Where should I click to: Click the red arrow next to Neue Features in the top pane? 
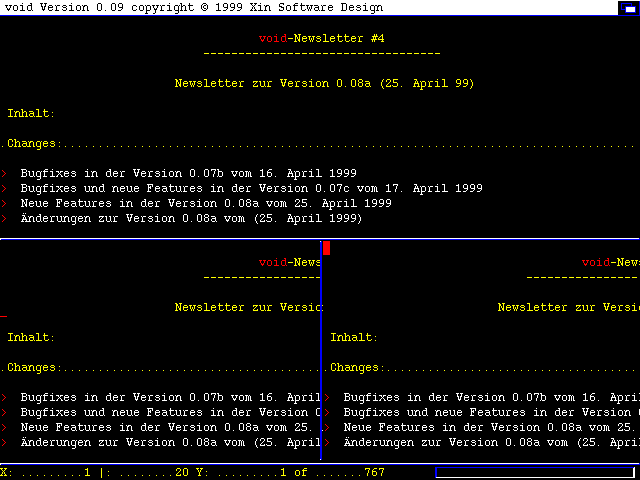pyautogui.click(x=4, y=203)
